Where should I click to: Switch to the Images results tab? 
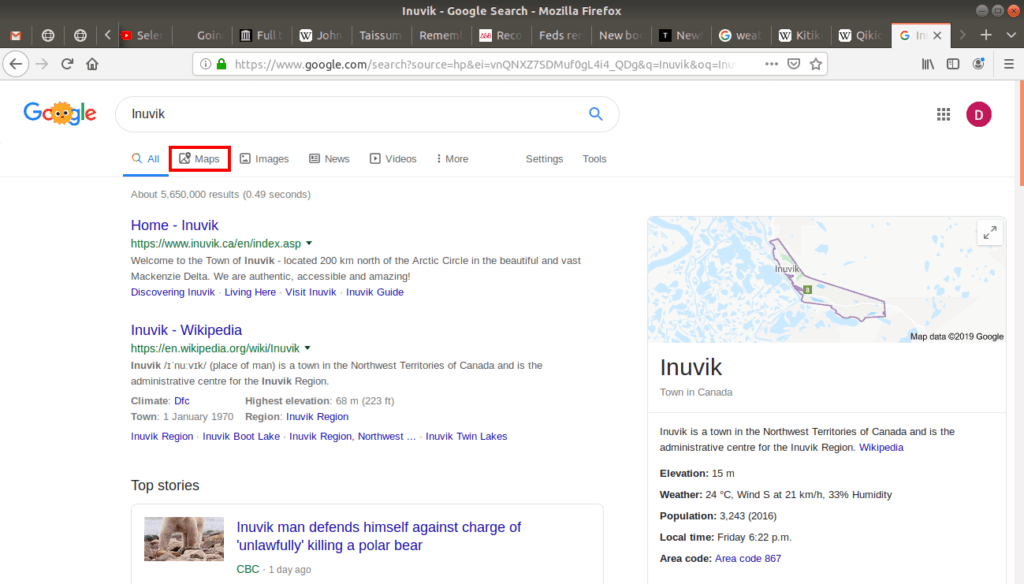coord(264,159)
